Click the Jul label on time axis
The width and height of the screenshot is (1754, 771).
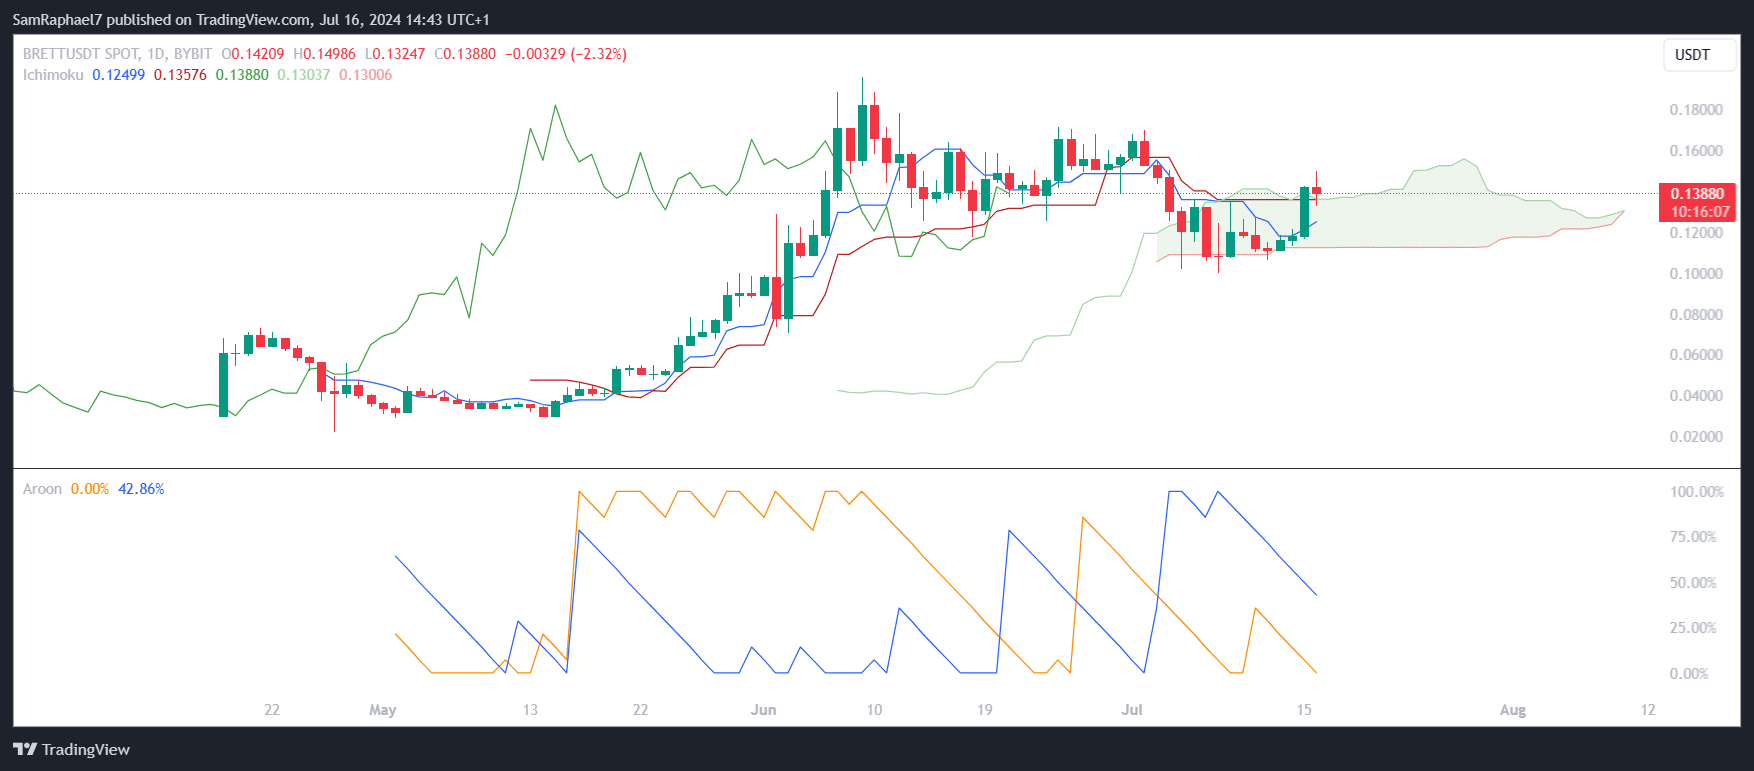pos(1132,710)
